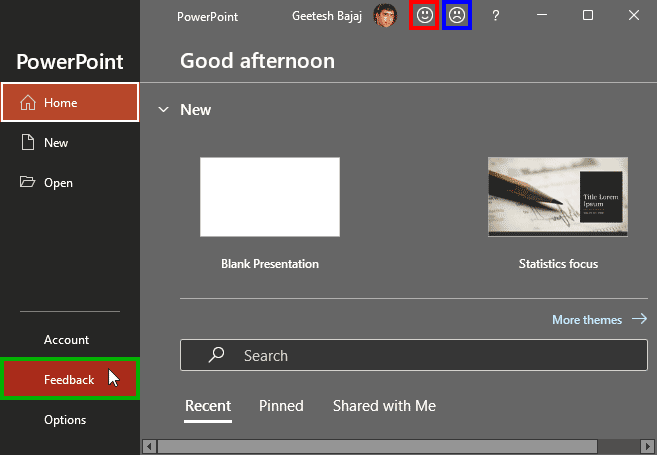The height and width of the screenshot is (455, 657).
Task: Click the horizontal scrollbar left arrow
Action: 150,446
